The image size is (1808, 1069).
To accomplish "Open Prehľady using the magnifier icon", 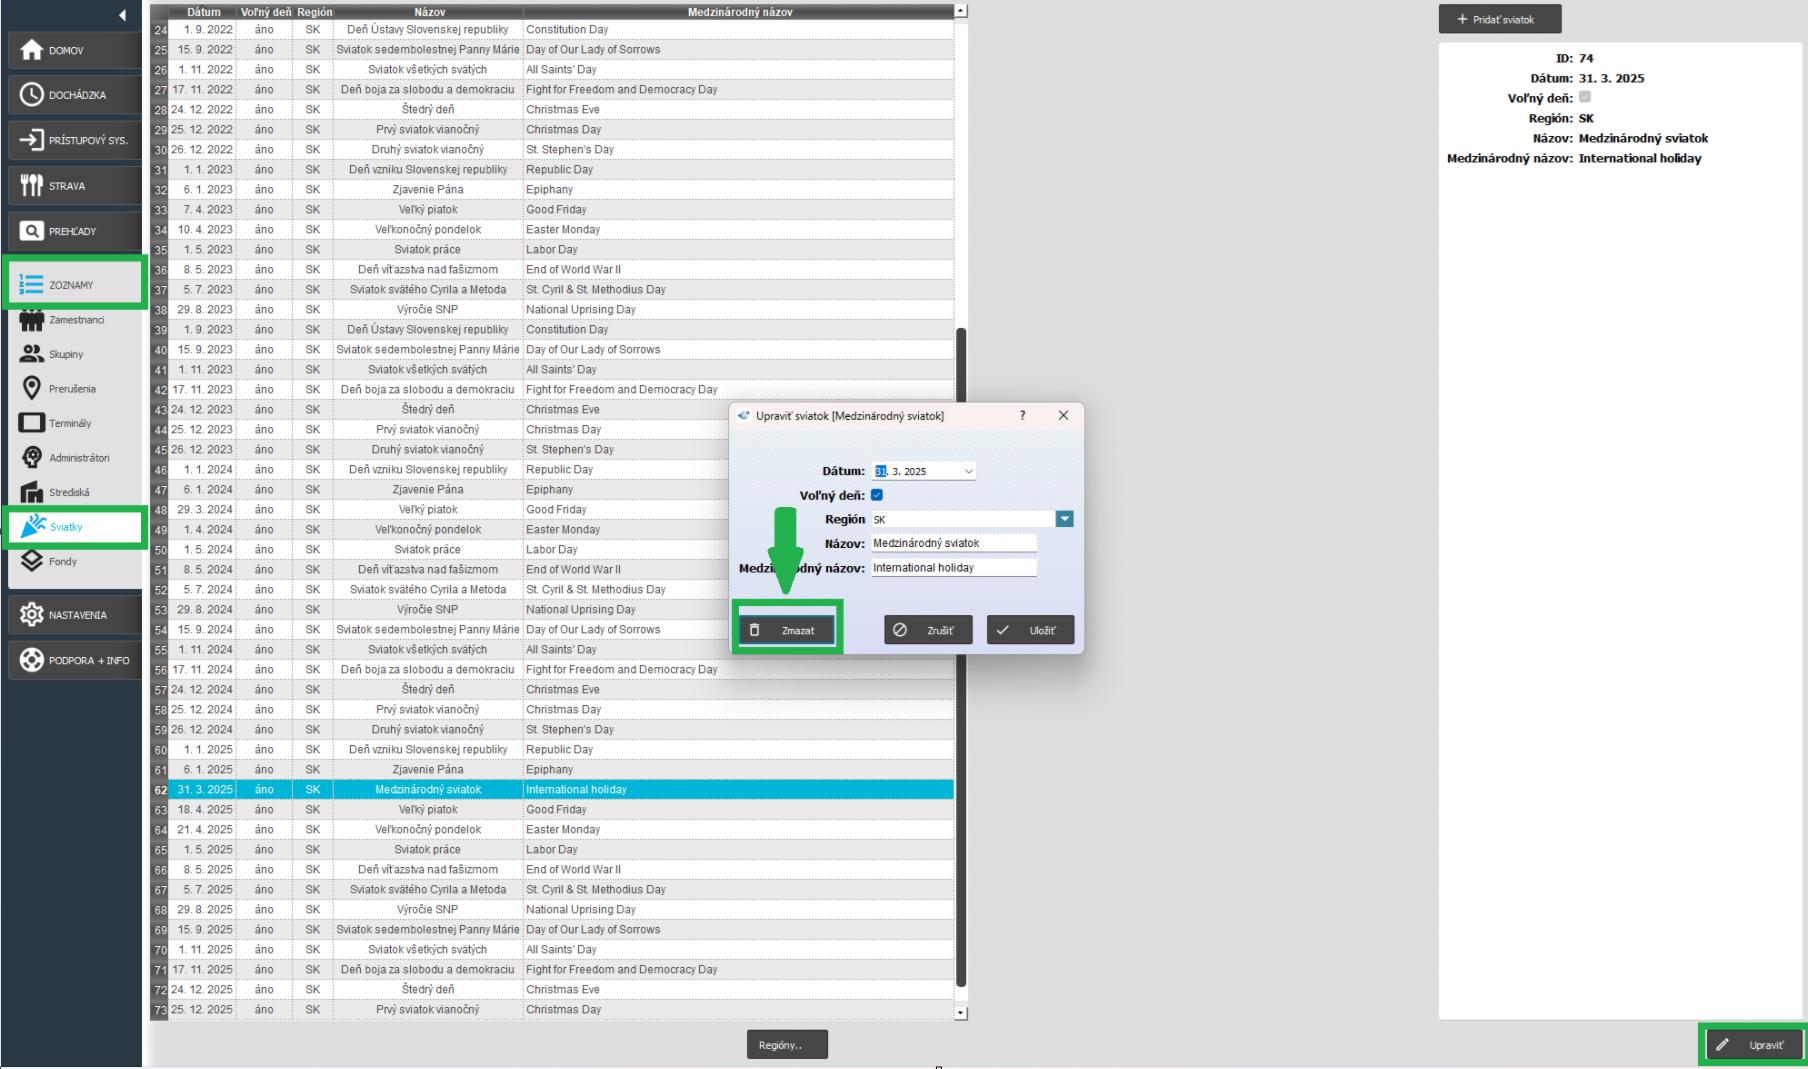I will click(32, 231).
